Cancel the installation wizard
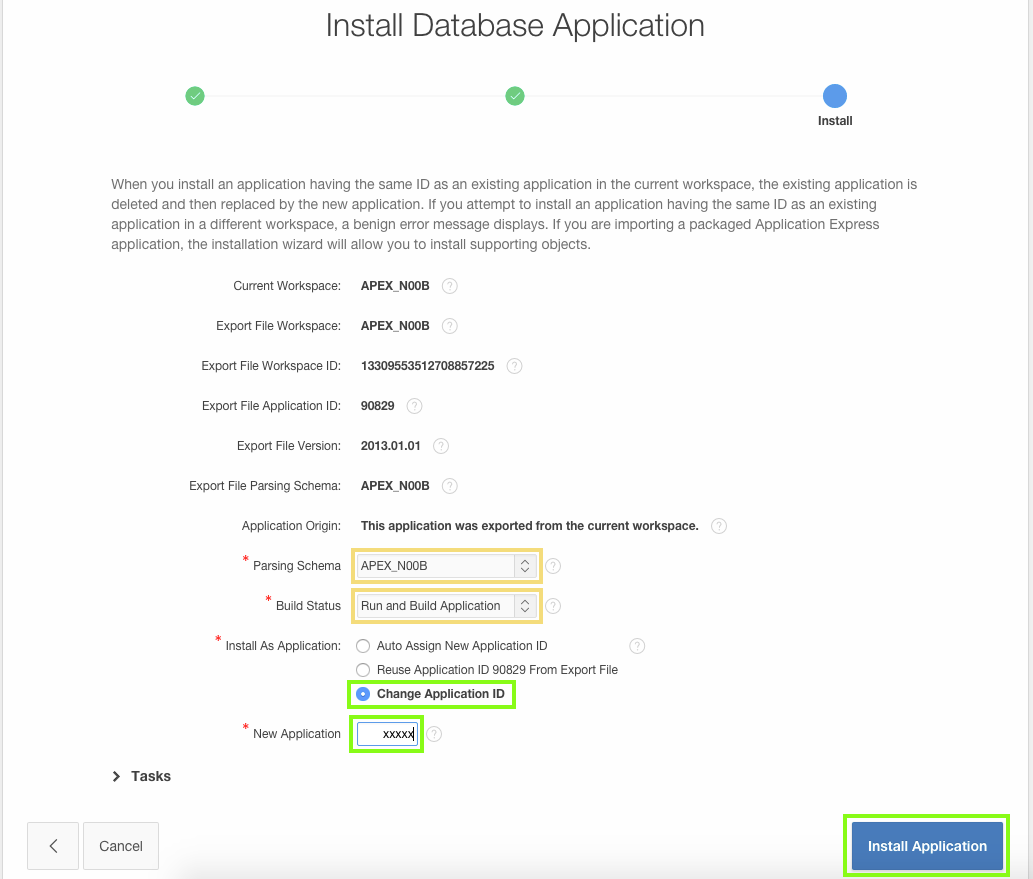The height and width of the screenshot is (879, 1033). click(x=120, y=845)
